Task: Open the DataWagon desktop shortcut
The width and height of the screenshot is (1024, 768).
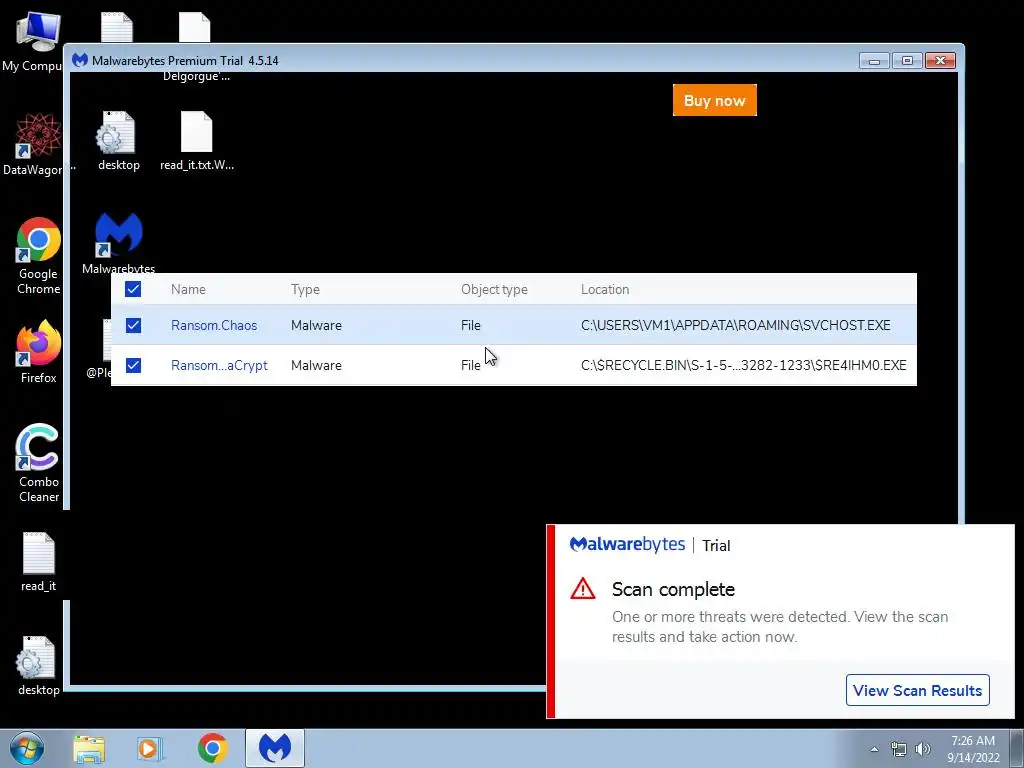Action: pos(37,144)
